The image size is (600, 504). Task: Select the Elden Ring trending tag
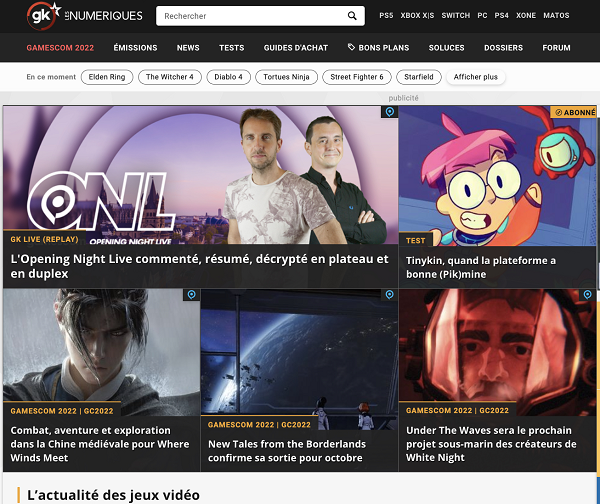(107, 77)
